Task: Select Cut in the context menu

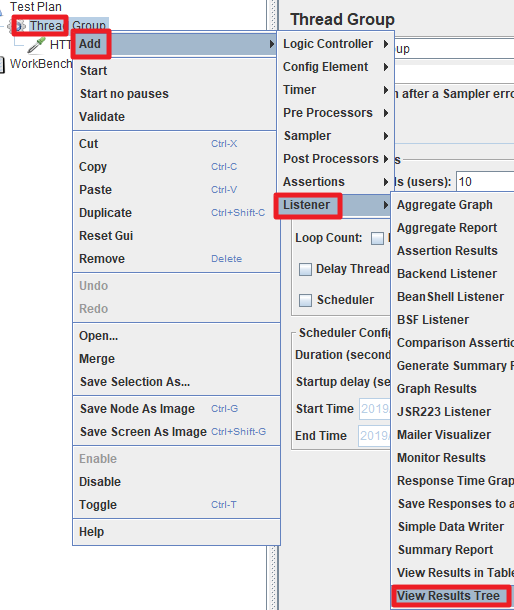Action: (x=176, y=144)
